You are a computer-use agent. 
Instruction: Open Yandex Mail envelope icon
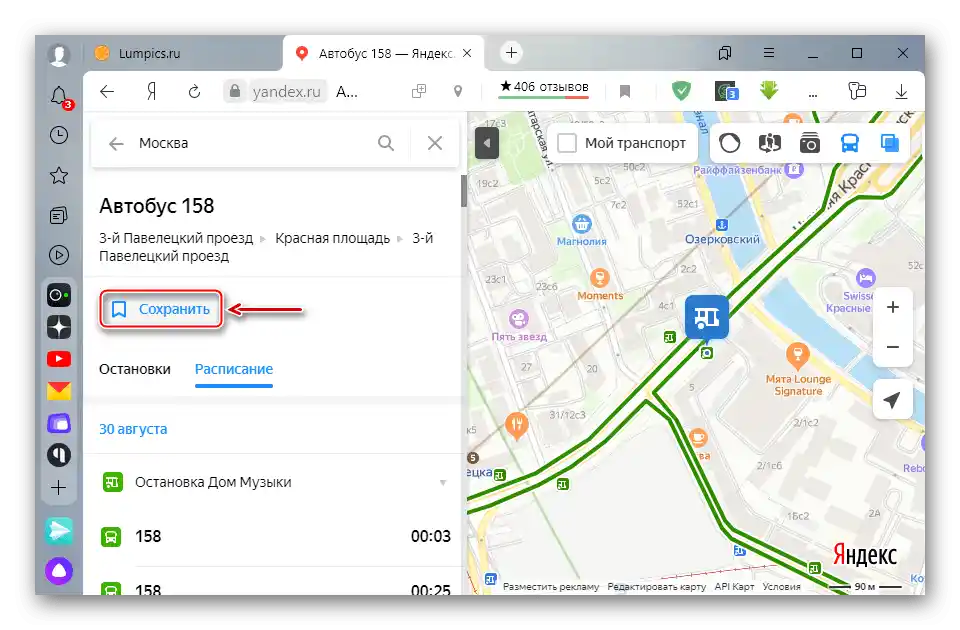(x=59, y=391)
